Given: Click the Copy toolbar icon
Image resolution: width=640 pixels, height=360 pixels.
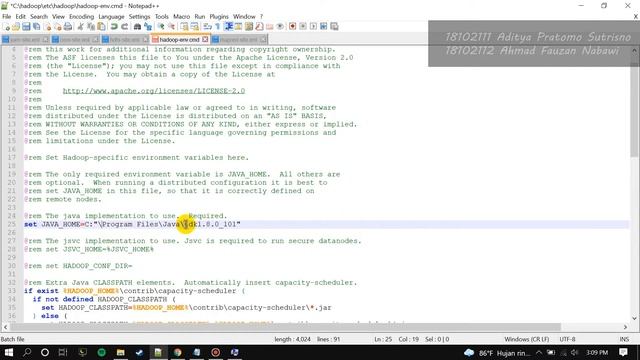Looking at the screenshot, I should coord(91,27).
